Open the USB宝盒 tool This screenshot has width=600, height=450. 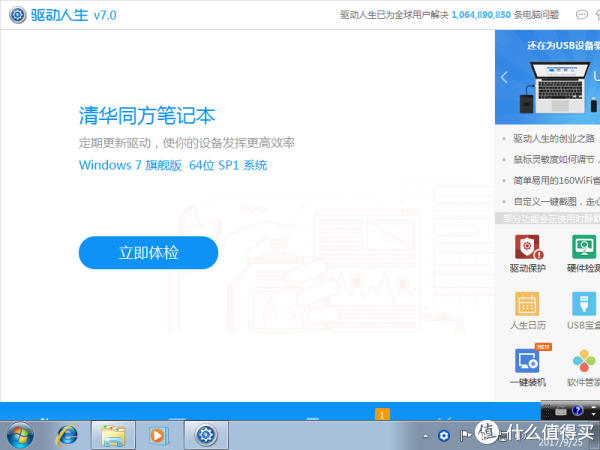click(583, 311)
